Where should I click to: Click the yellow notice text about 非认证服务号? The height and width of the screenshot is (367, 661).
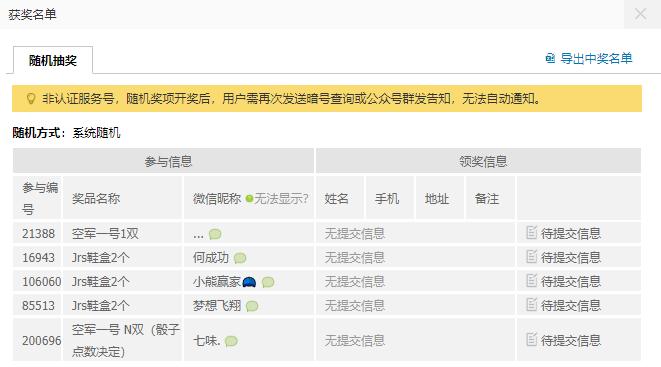291,99
